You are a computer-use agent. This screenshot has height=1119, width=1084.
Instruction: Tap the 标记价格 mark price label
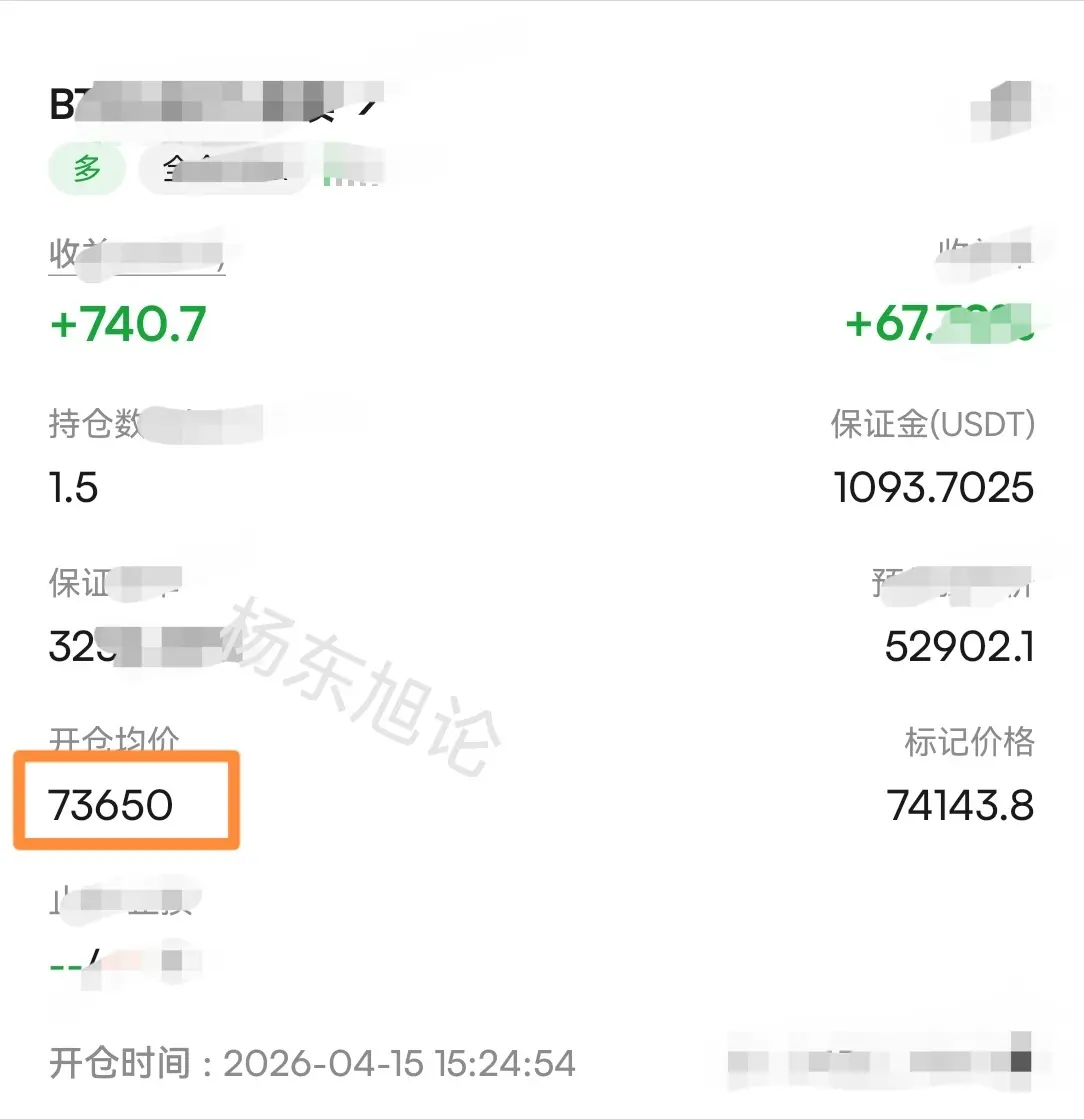click(969, 741)
